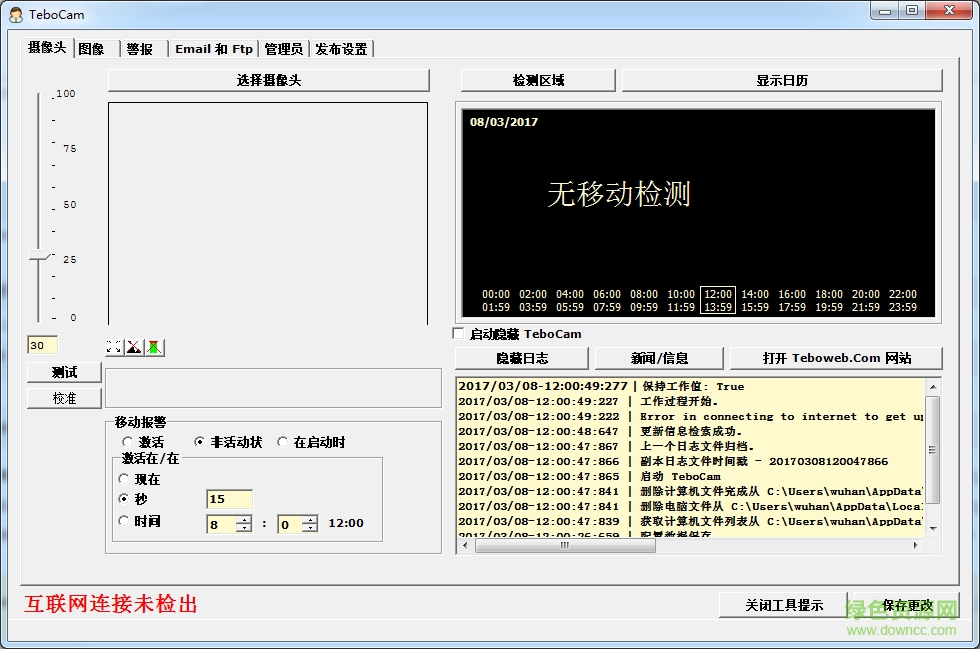Click the TeboCam icon in the title bar
Viewport: 980px width, 649px height.
14,13
